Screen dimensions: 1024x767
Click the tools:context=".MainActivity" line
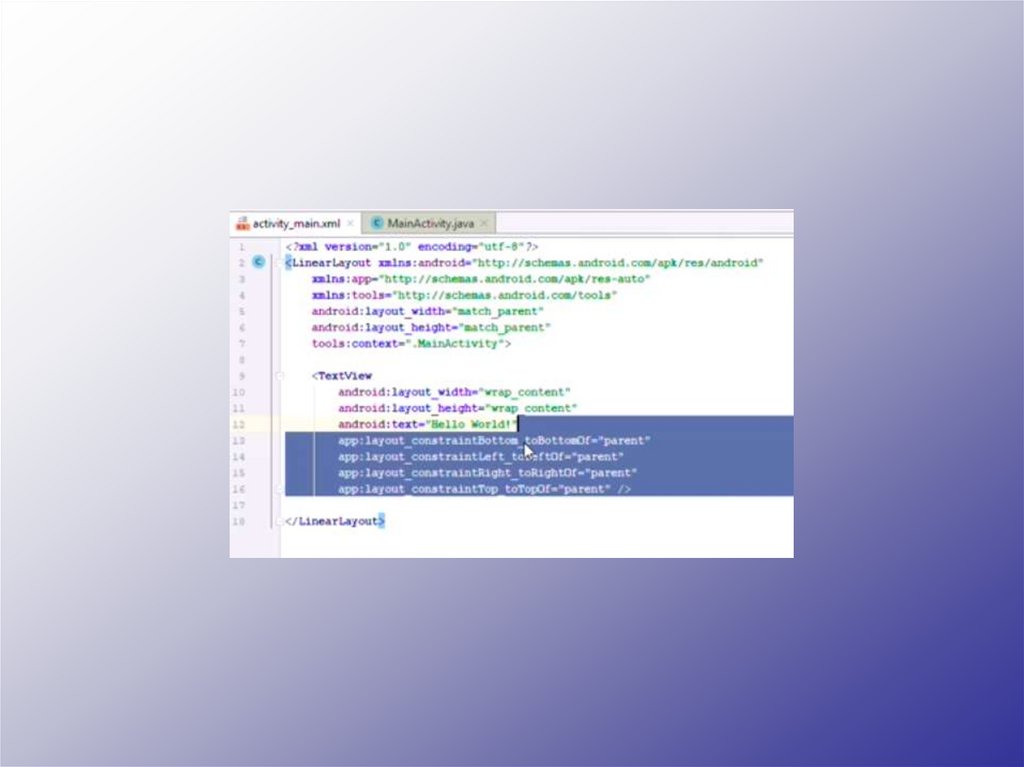(x=411, y=344)
